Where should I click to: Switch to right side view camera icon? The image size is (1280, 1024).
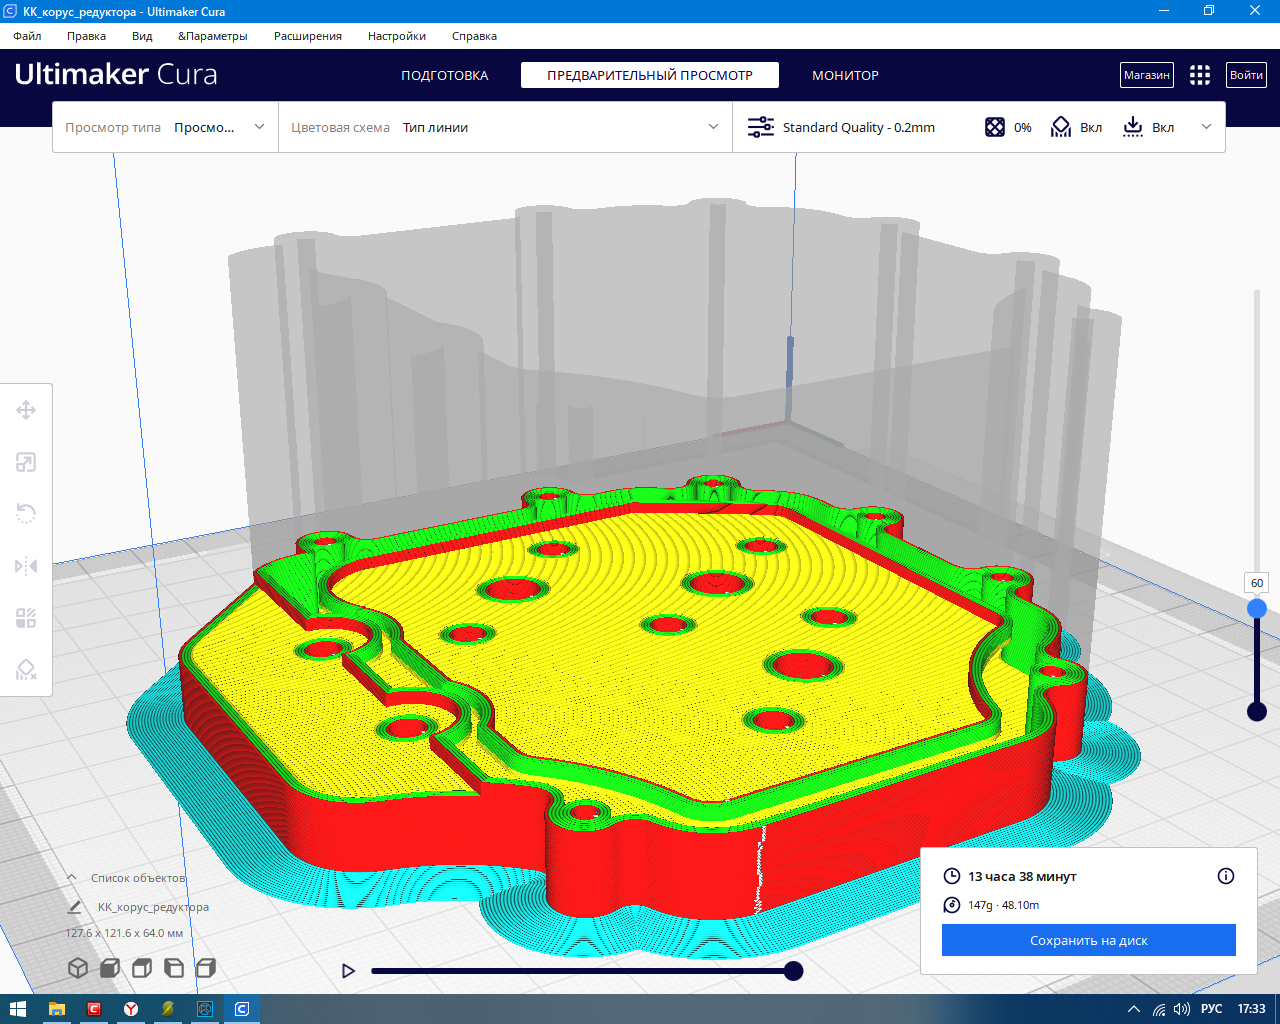(x=206, y=968)
